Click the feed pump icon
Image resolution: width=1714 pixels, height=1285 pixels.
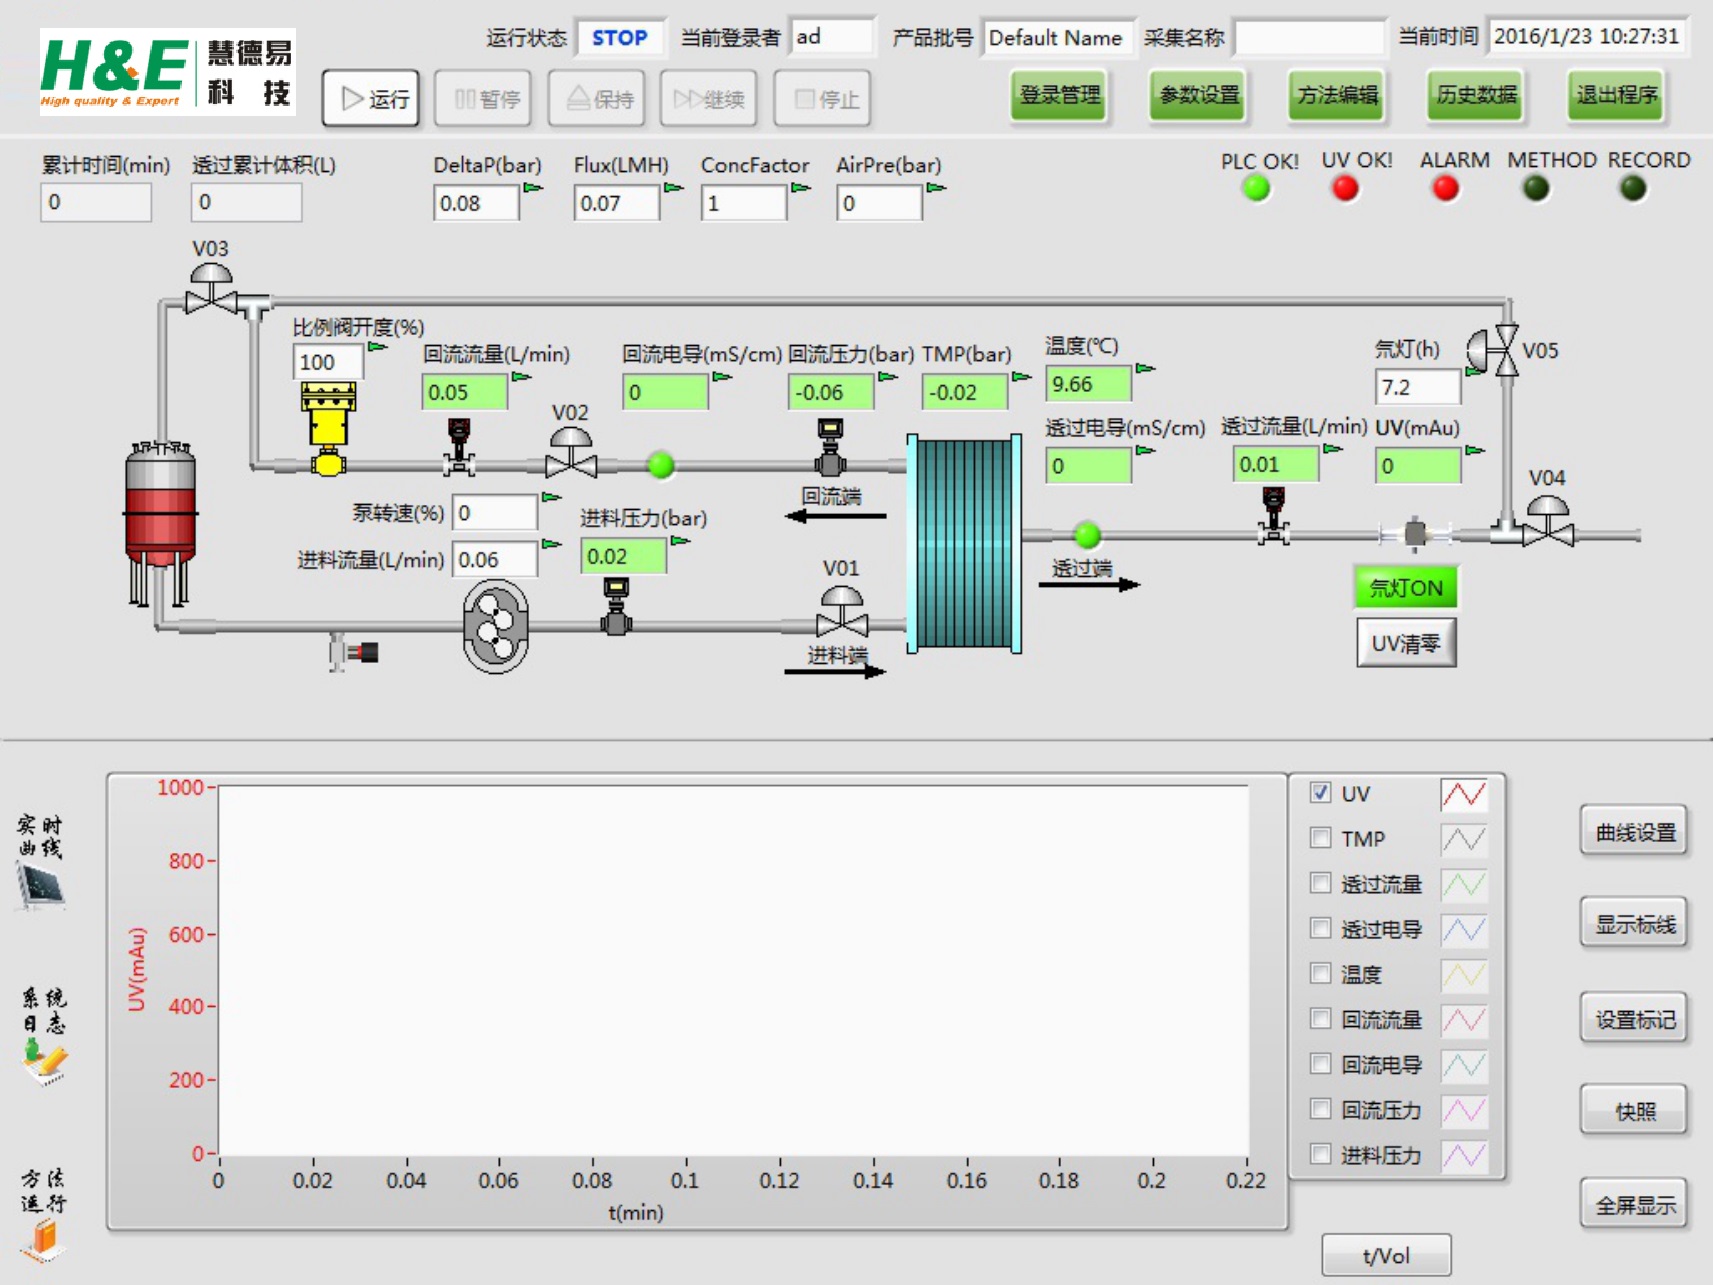click(496, 627)
